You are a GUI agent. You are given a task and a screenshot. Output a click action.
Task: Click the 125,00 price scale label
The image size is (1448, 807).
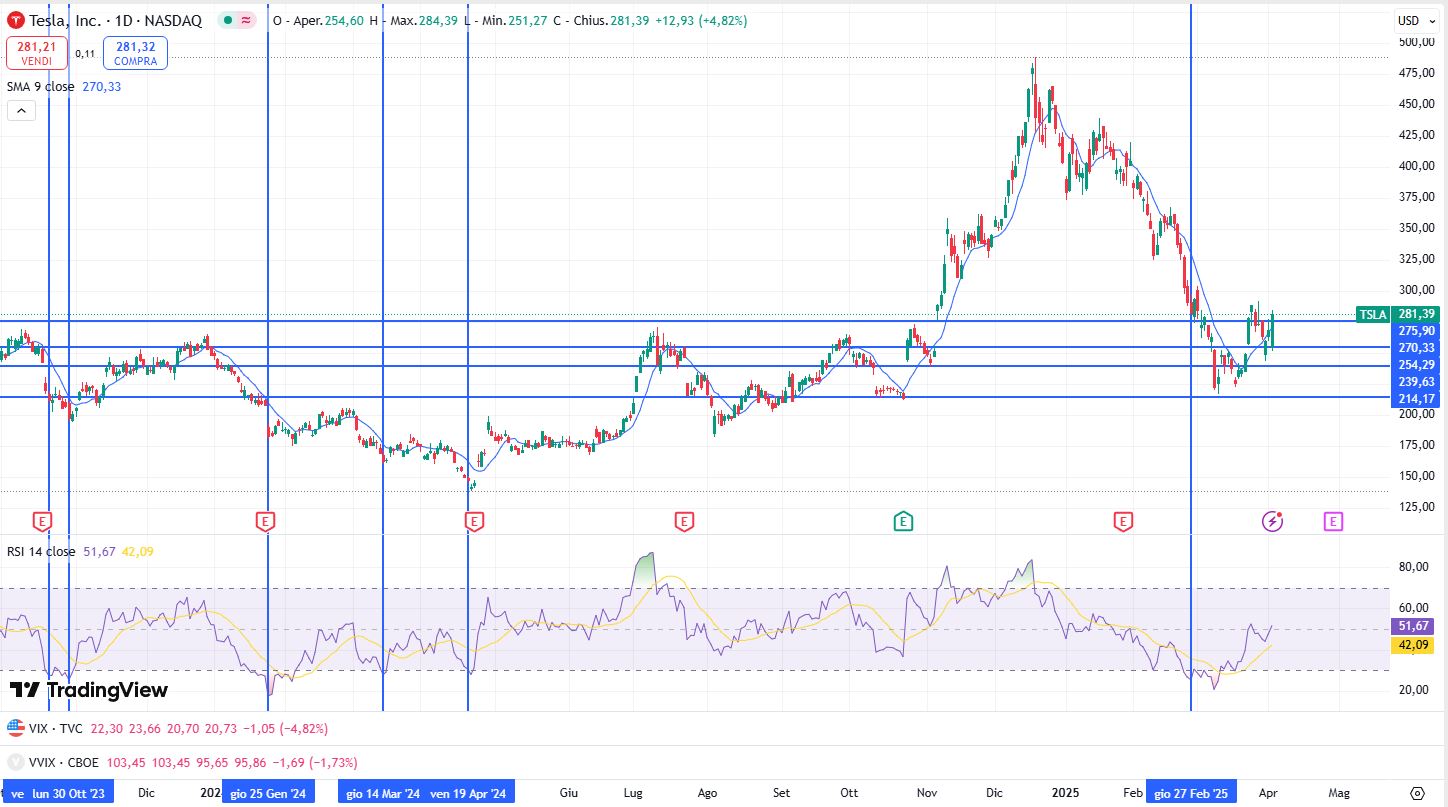pos(1418,507)
